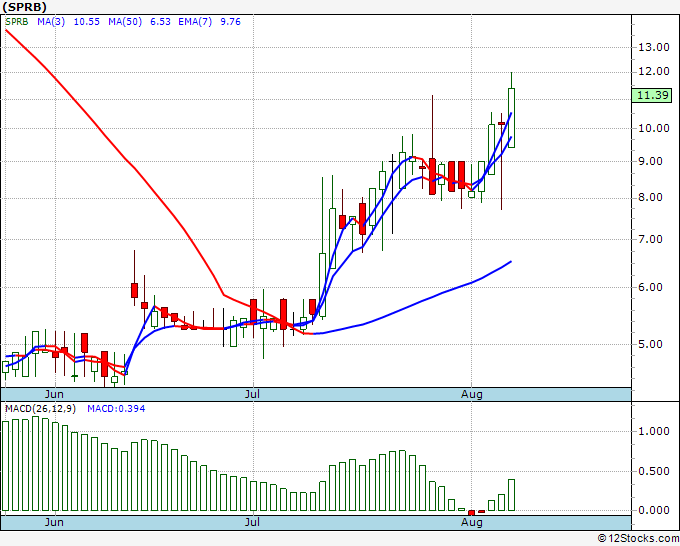Screen dimensions: 680x546
Task: Click the 0.500 MACD axis label
Action: 654,471
